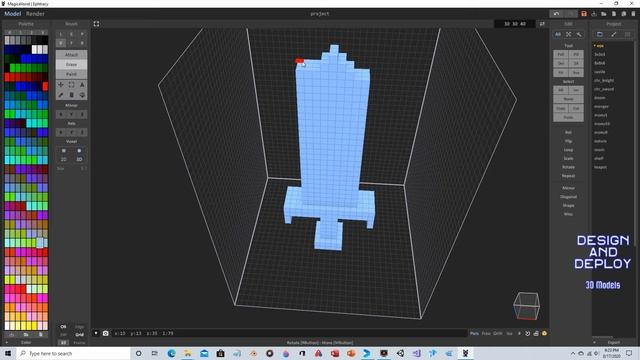640x360 pixels.
Task: Select the move tool cross icon
Action: [61, 84]
